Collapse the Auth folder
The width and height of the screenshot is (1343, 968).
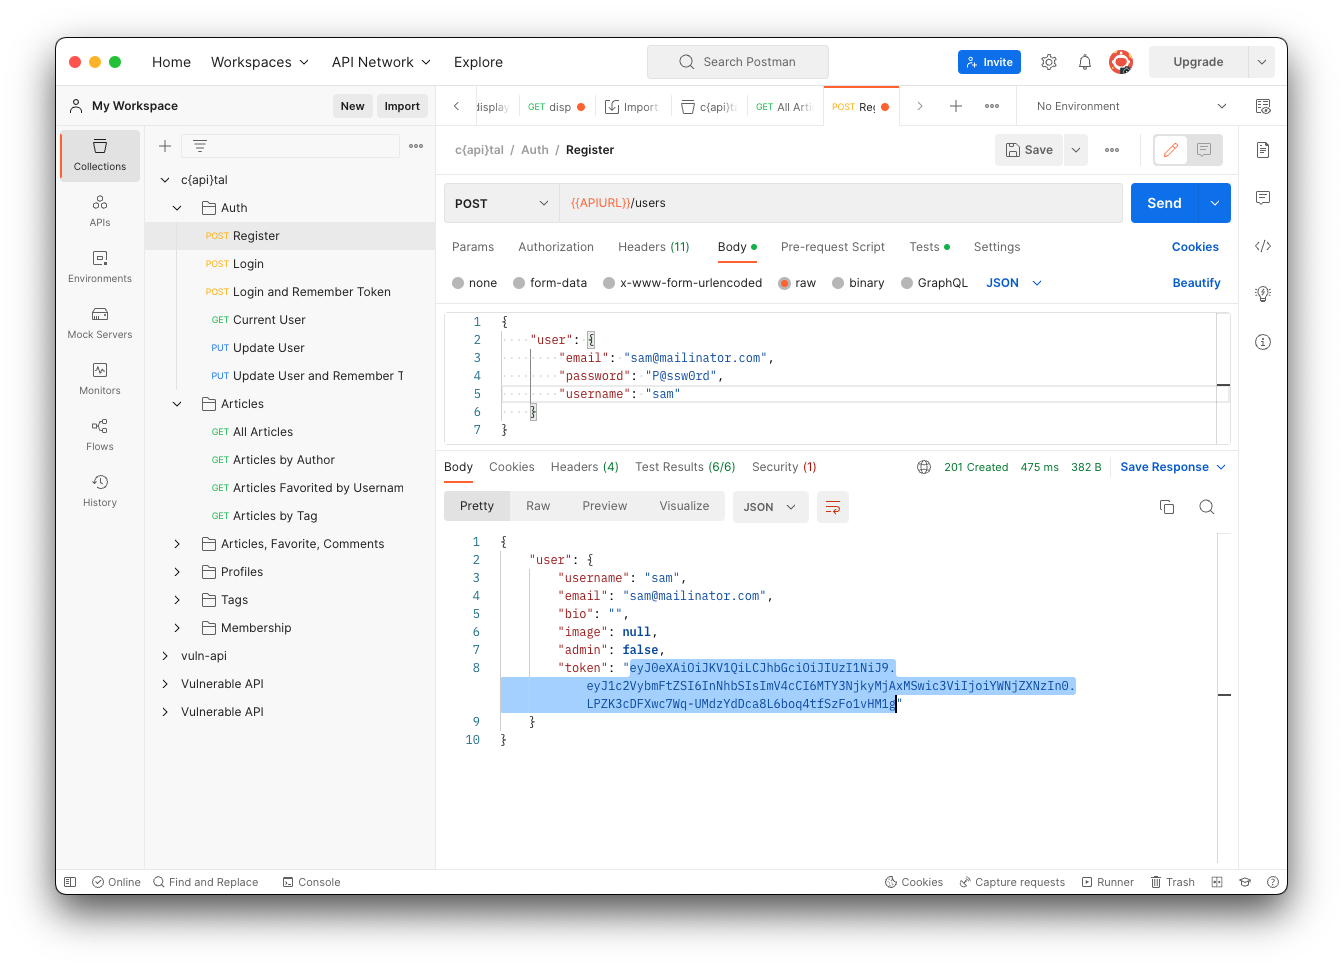[x=177, y=208]
